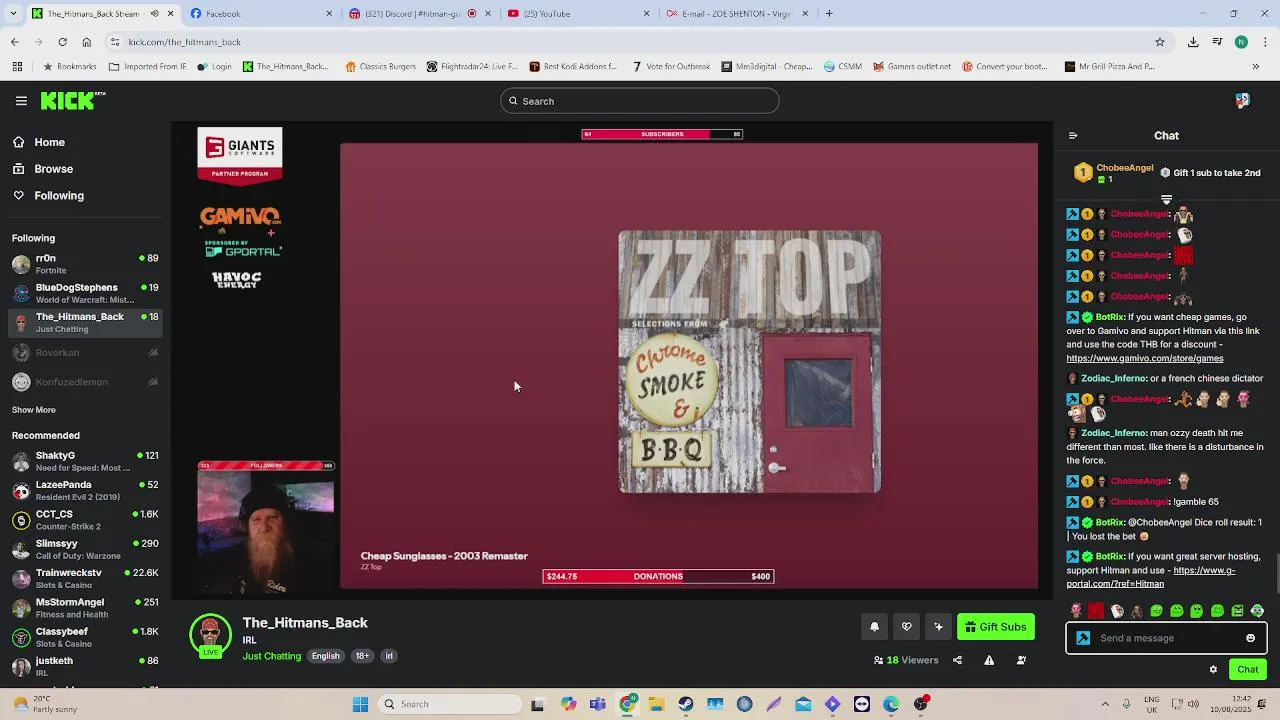
Task: Click the Gift Subs button
Action: pos(996,627)
